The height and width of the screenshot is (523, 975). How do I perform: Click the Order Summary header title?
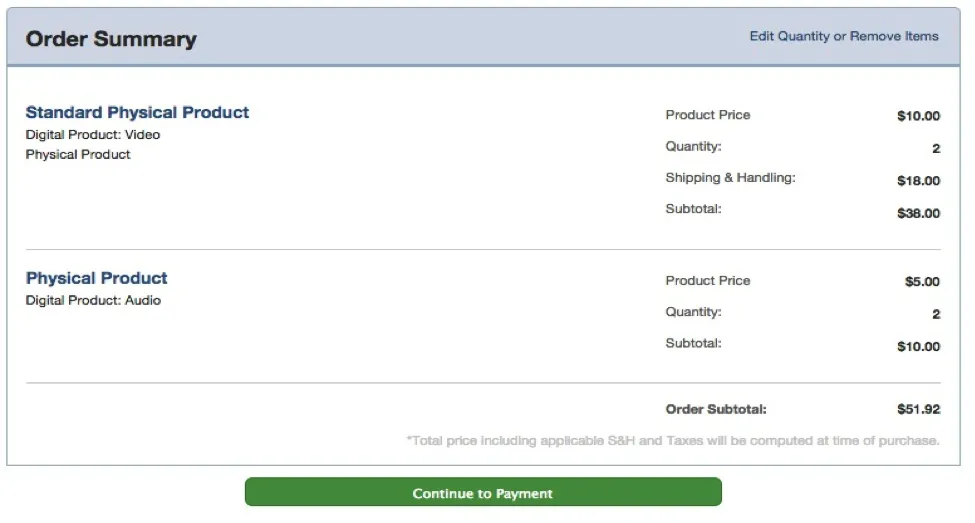[x=111, y=39]
